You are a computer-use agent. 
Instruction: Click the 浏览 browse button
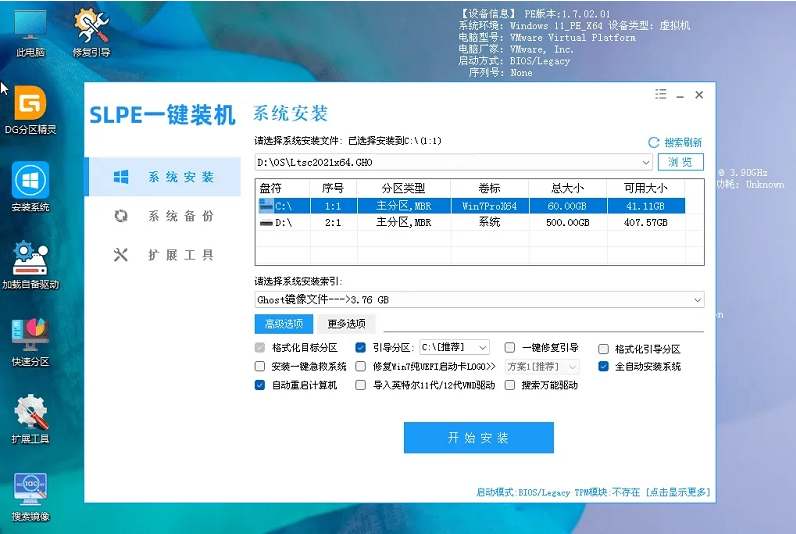681,162
